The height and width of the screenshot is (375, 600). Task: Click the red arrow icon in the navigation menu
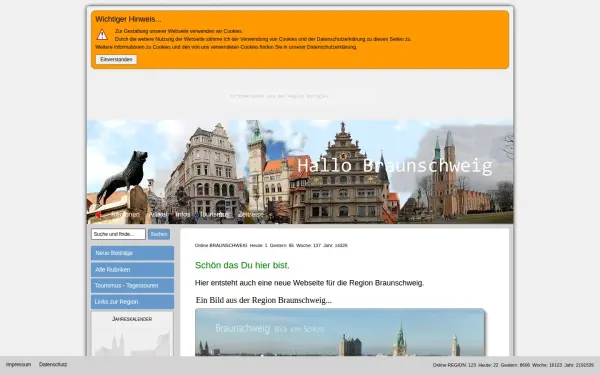coord(98,215)
